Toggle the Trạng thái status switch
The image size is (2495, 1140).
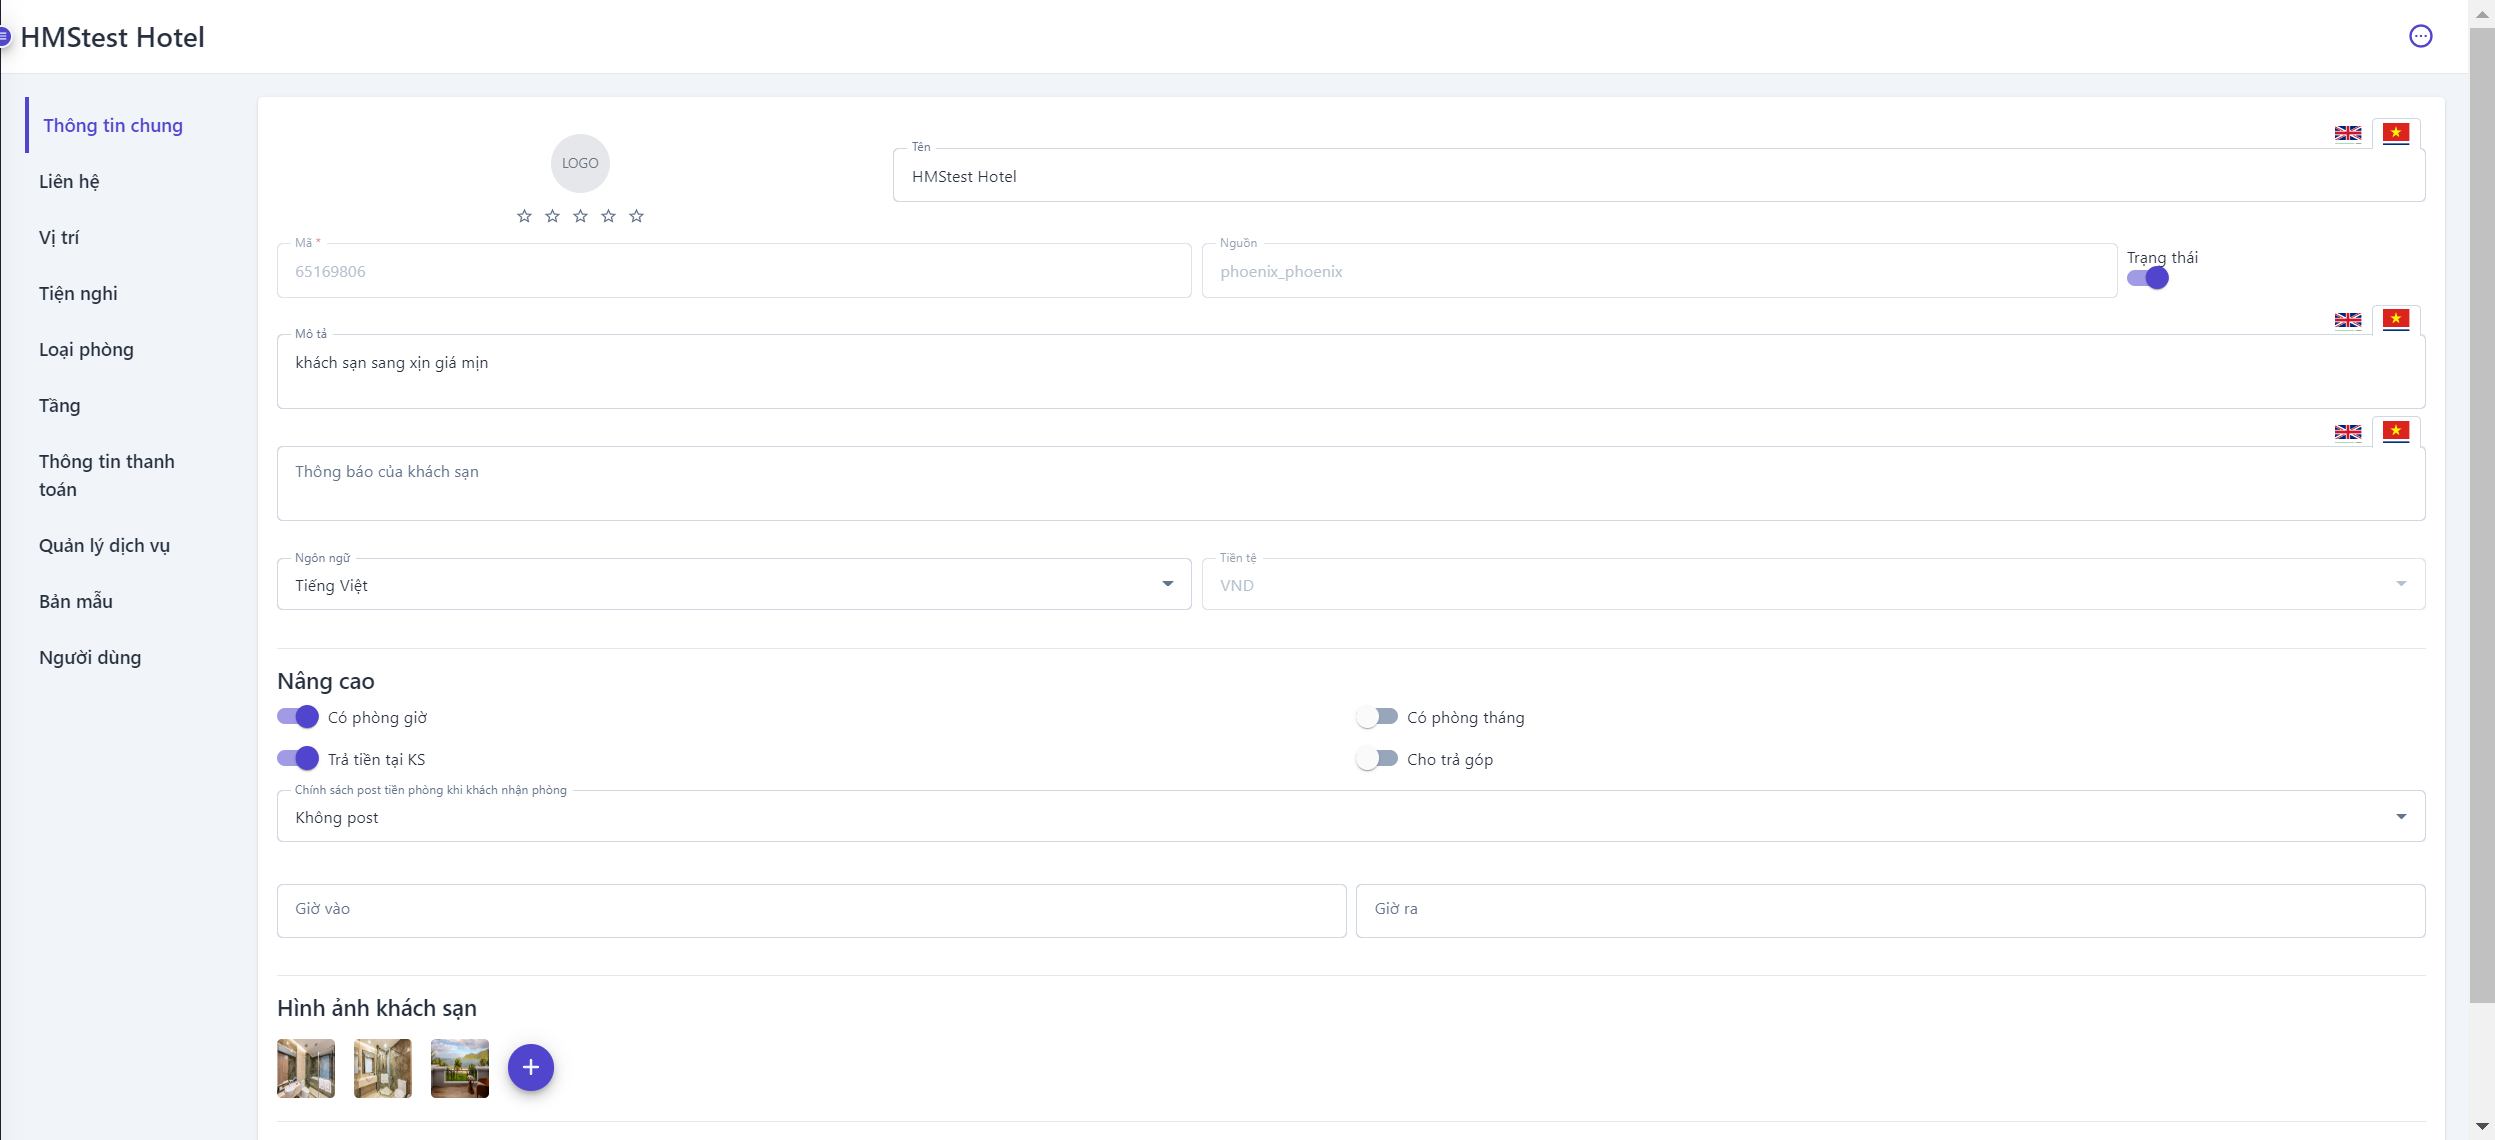(x=2147, y=279)
